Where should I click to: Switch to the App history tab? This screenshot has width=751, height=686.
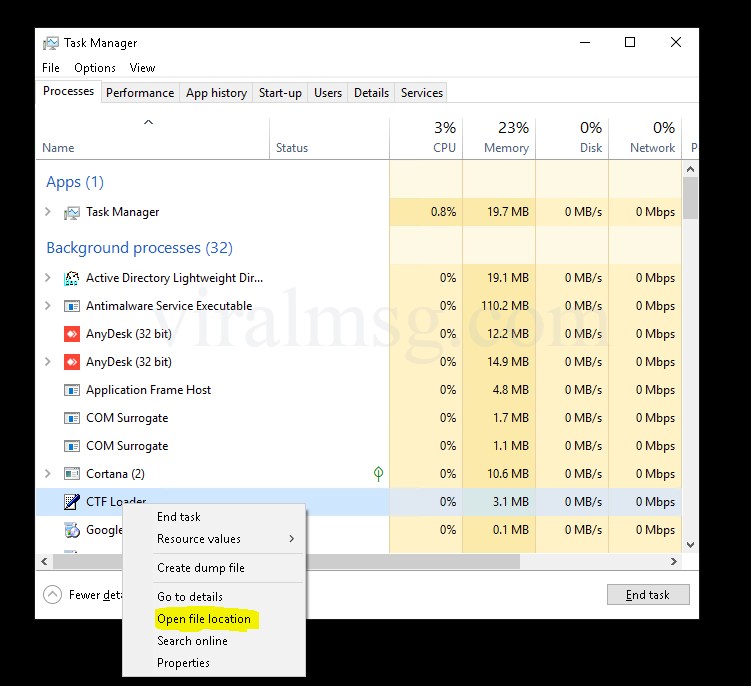[x=216, y=93]
